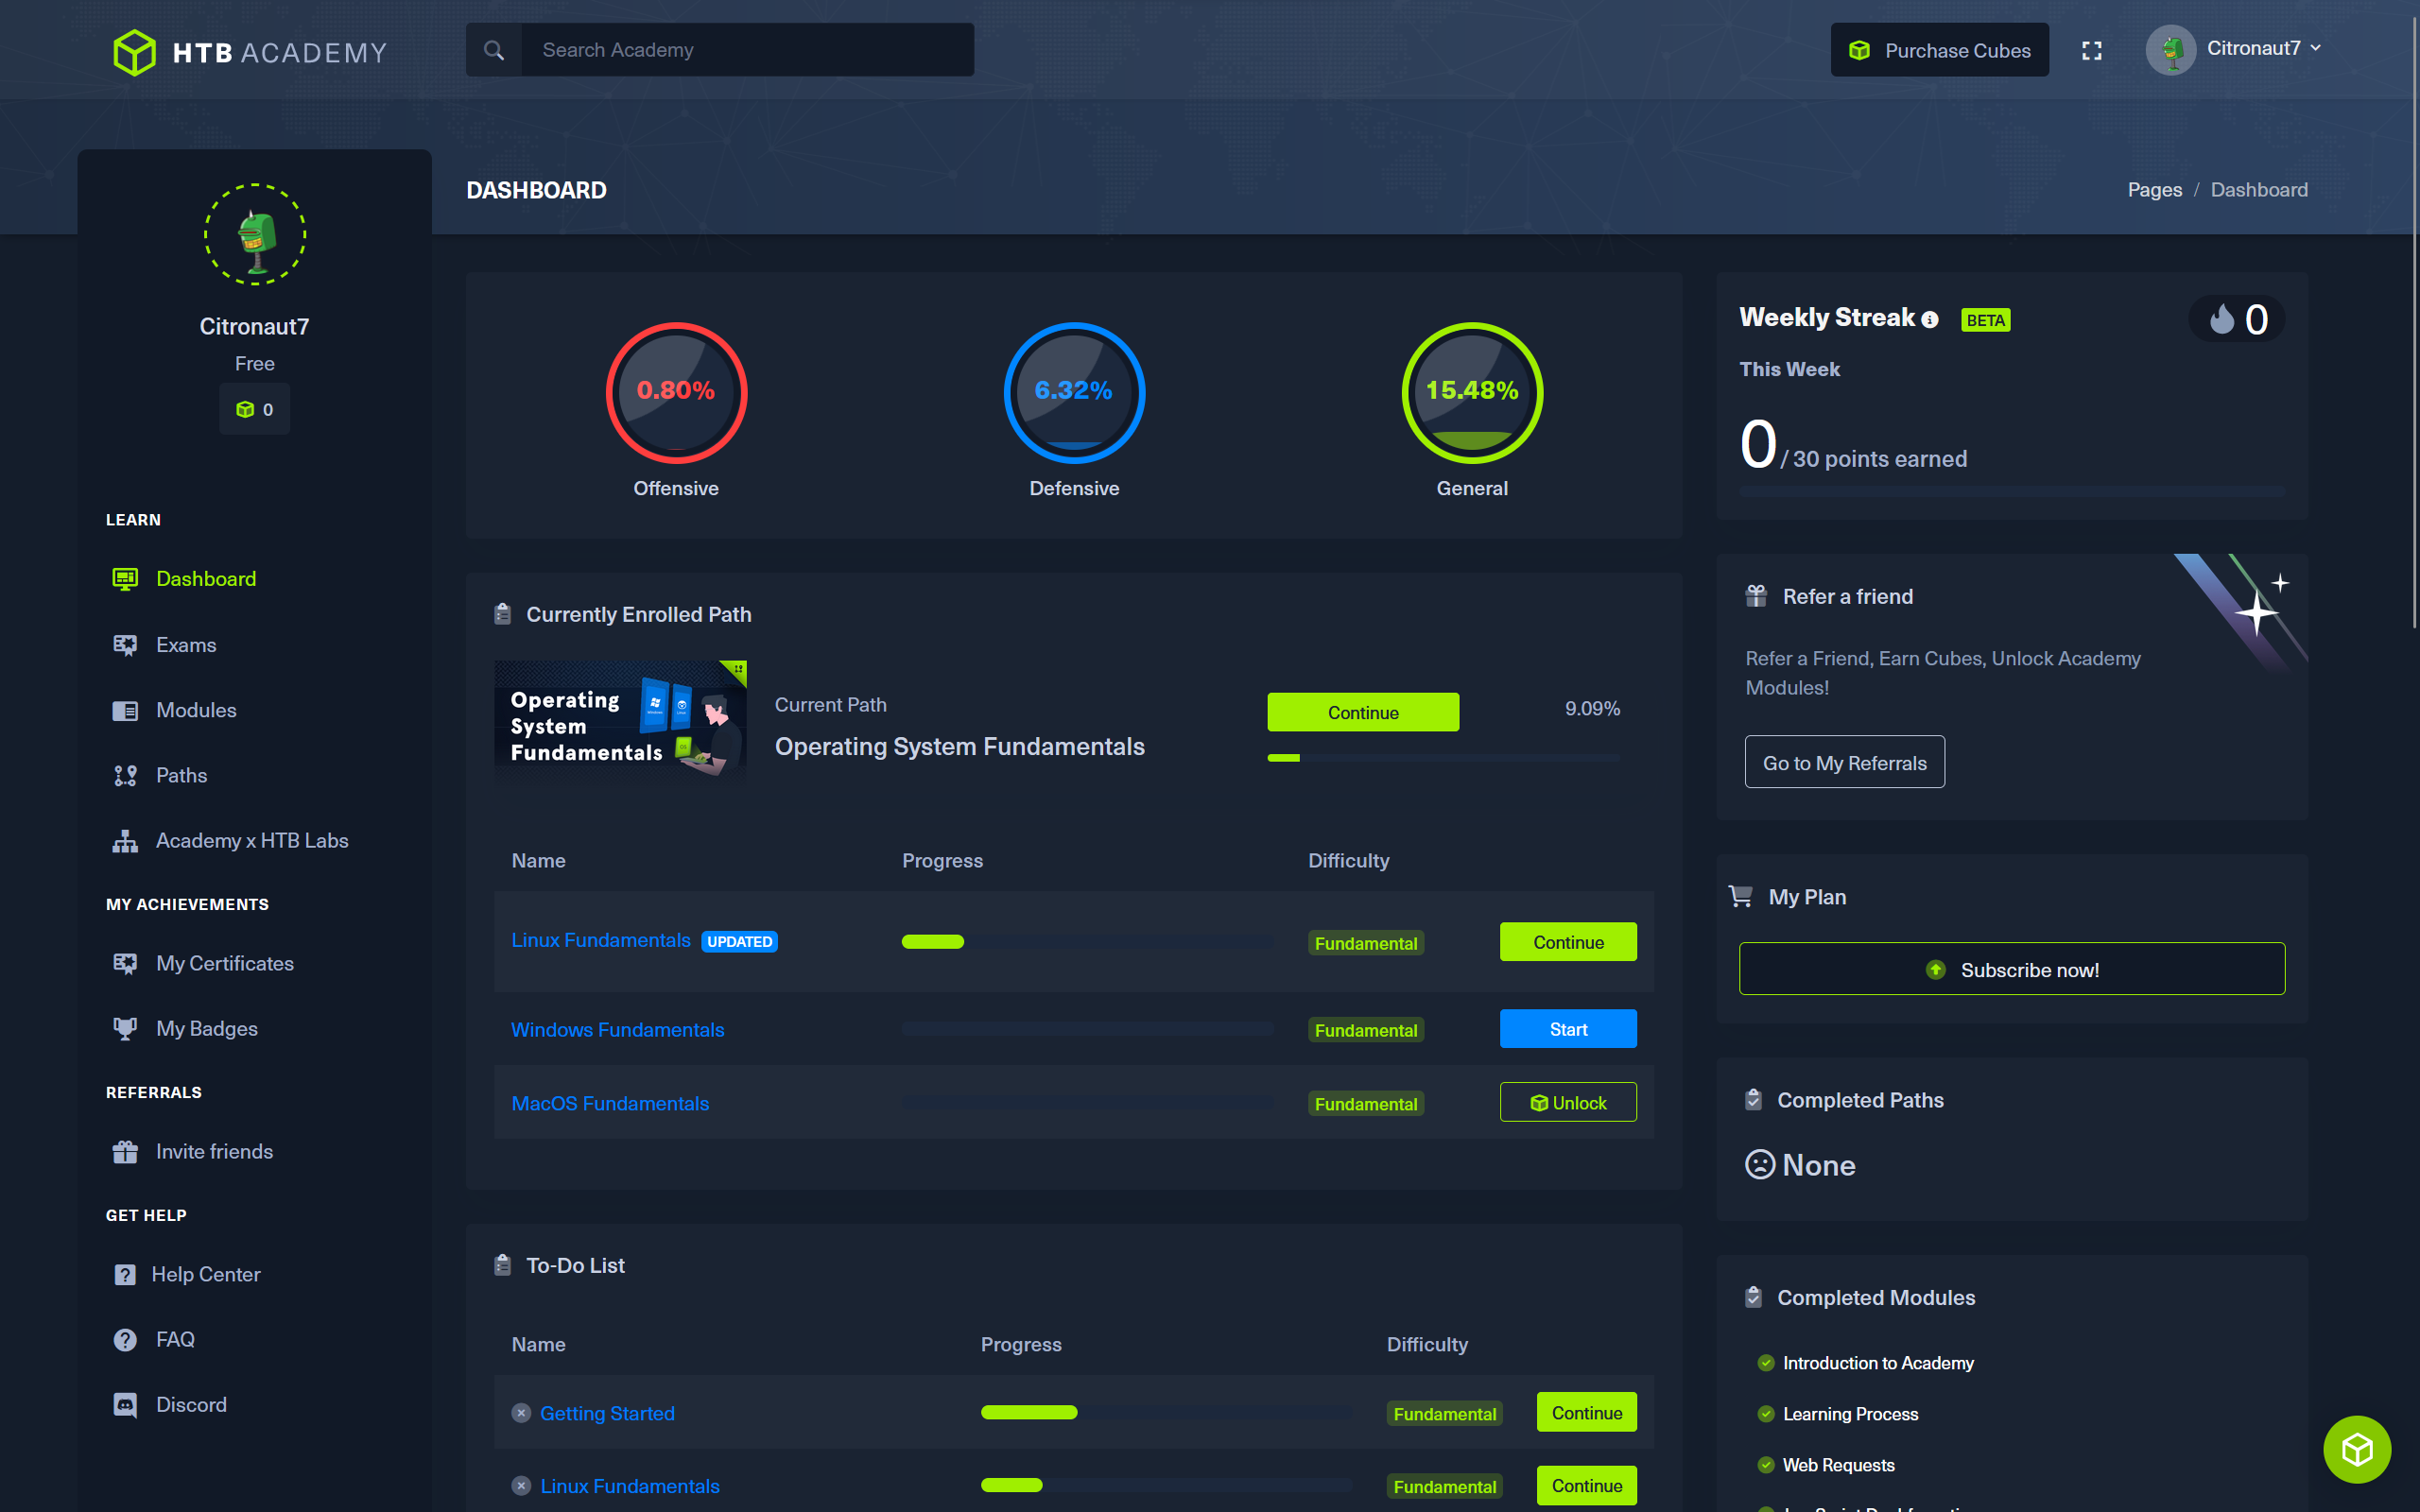The width and height of the screenshot is (2420, 1512).
Task: Click the streak flame counter
Action: coord(2237,320)
